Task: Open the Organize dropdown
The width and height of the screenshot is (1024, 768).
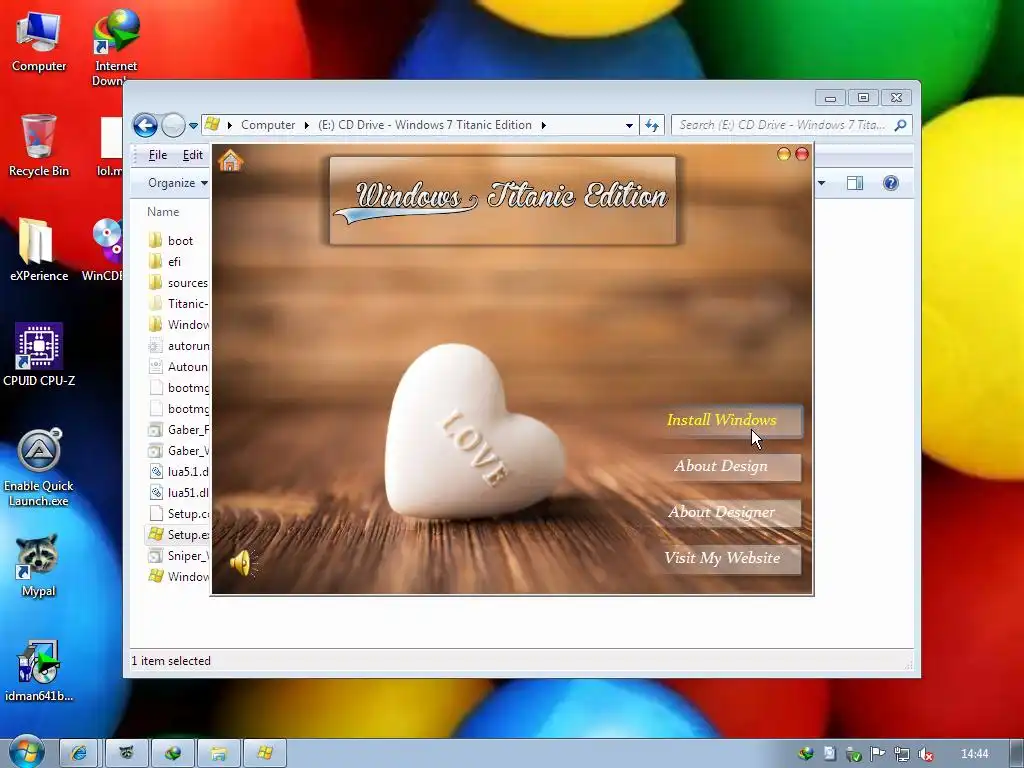Action: [177, 183]
